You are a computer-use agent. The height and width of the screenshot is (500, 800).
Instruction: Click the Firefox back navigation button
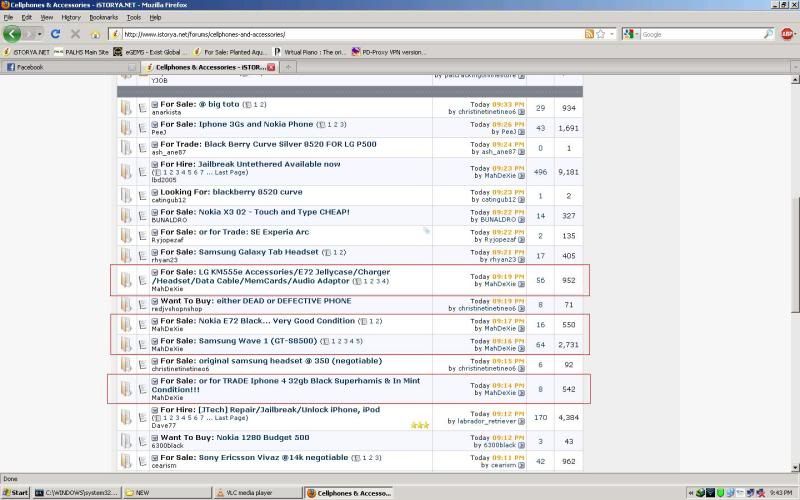click(13, 34)
